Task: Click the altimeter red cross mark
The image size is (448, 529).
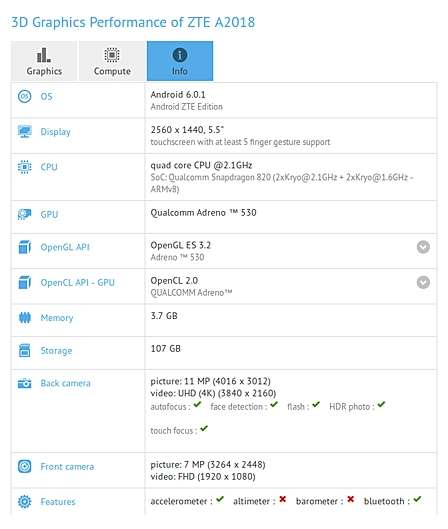Action: tap(283, 499)
